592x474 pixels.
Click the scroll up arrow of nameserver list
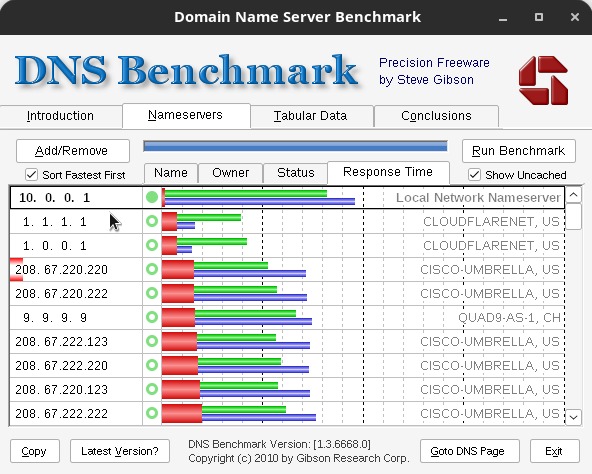(x=574, y=195)
